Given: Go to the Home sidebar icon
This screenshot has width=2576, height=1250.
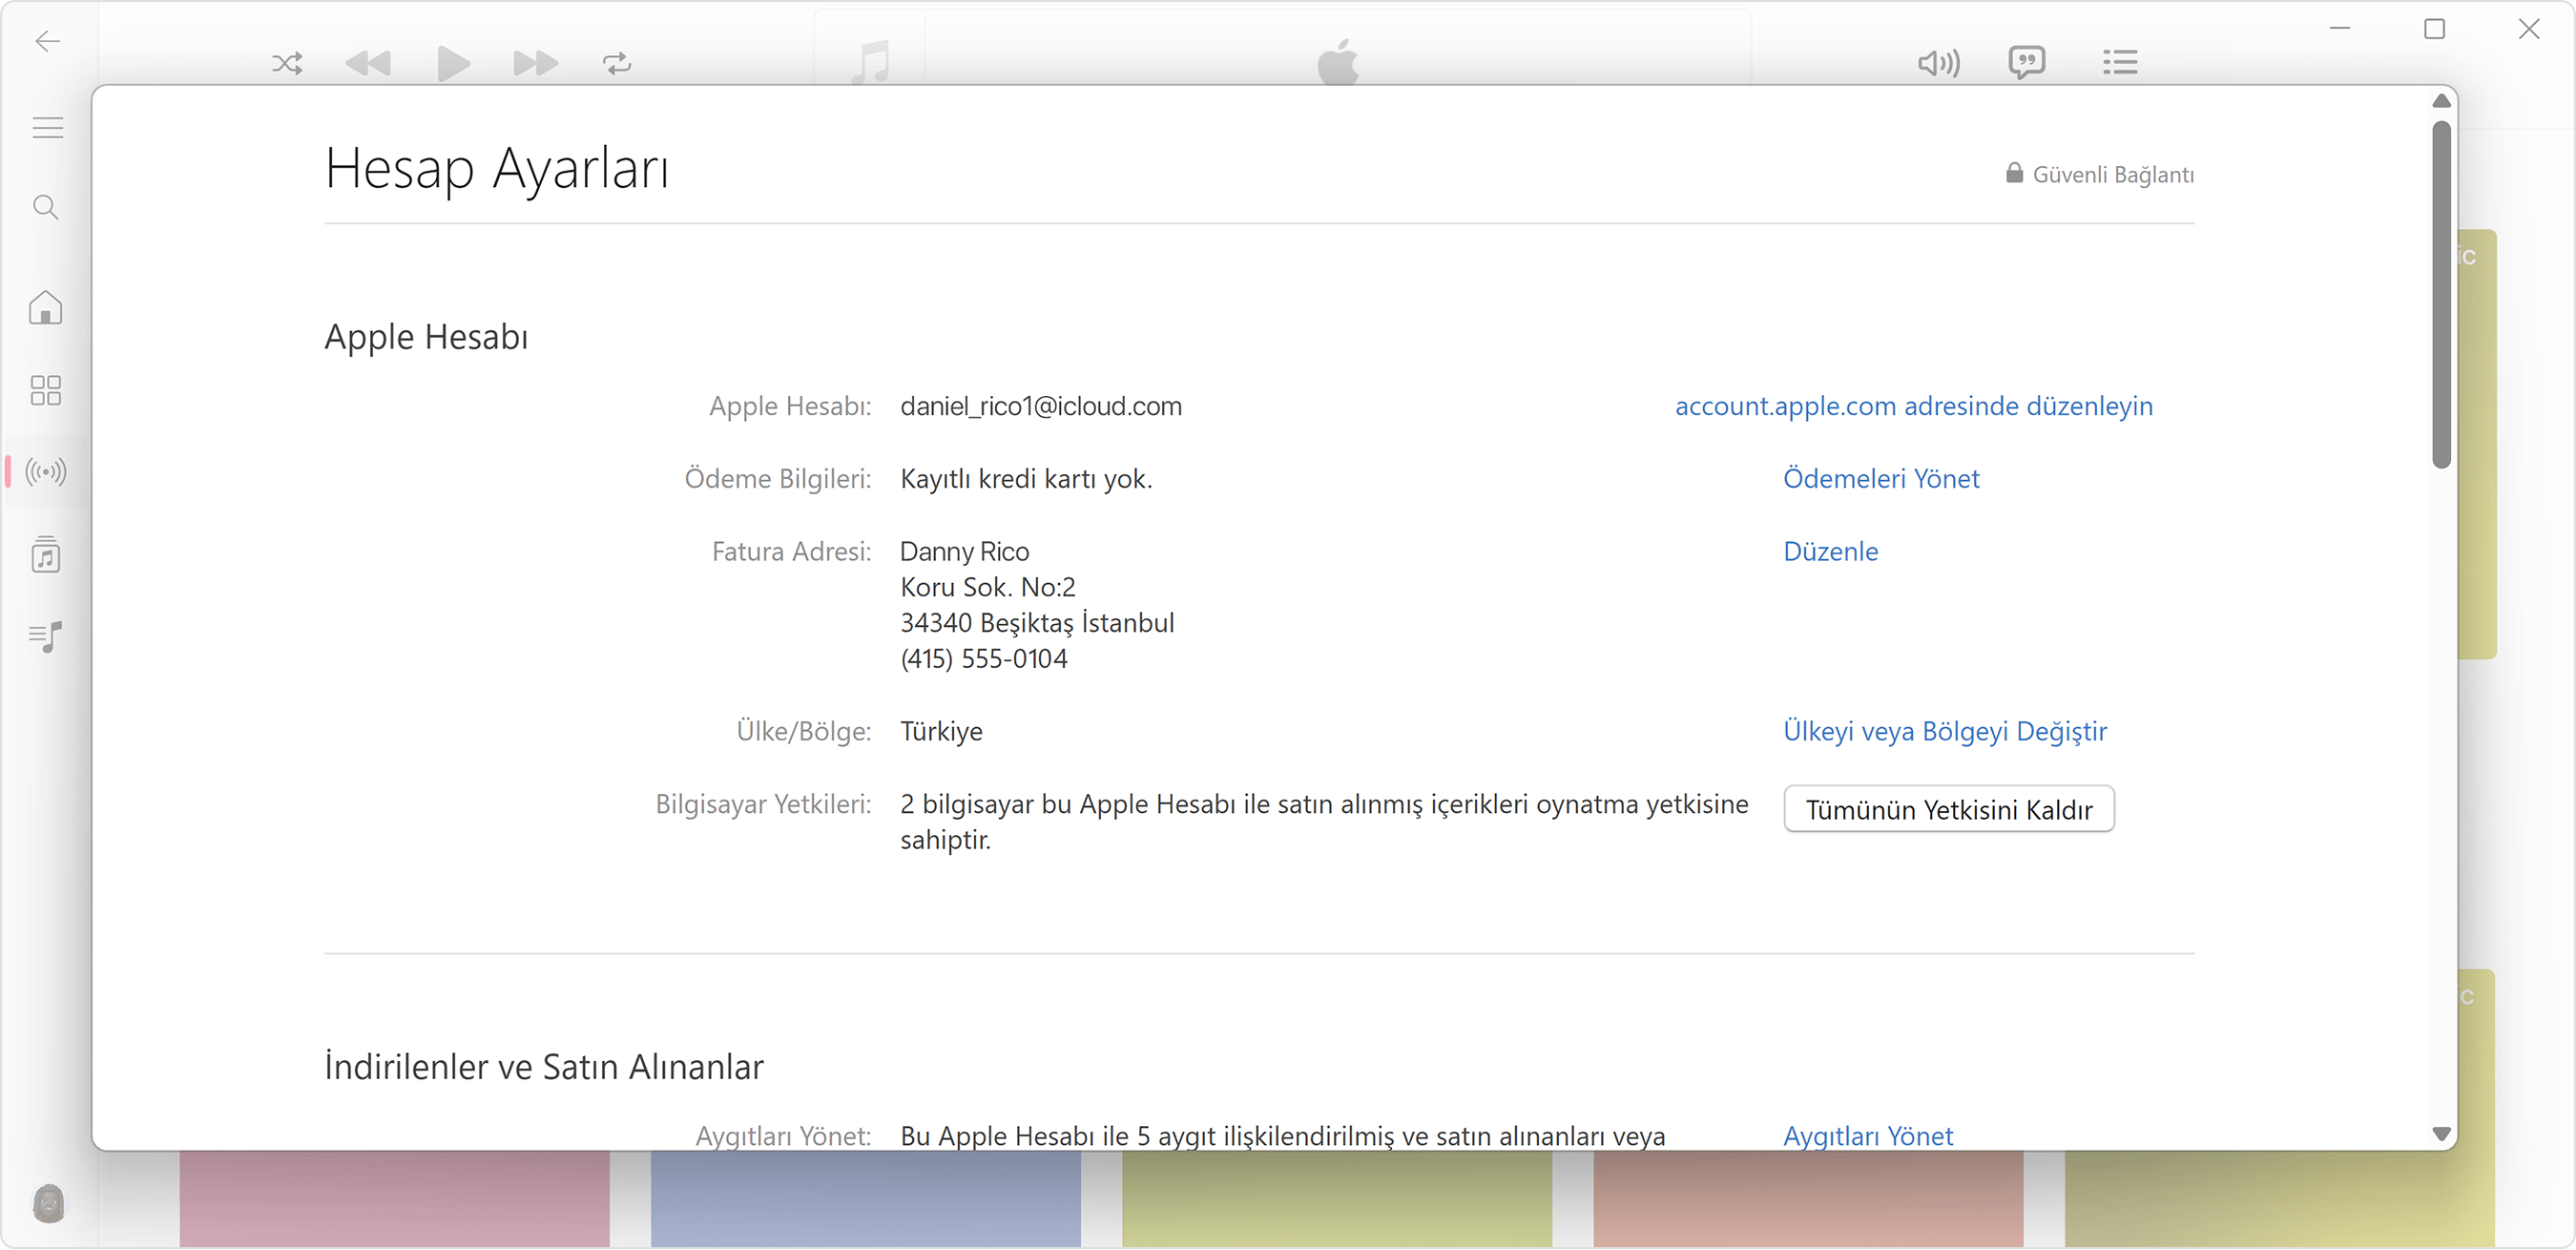Looking at the screenshot, I should click(46, 308).
